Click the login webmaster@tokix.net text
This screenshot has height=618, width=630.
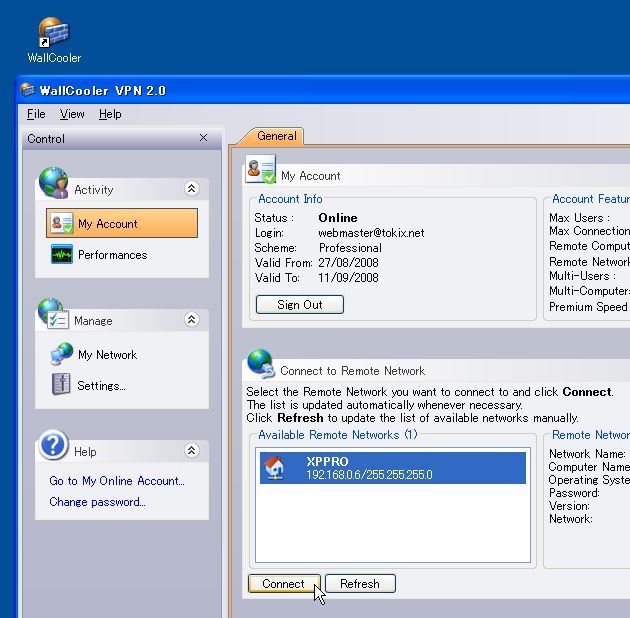[371, 233]
